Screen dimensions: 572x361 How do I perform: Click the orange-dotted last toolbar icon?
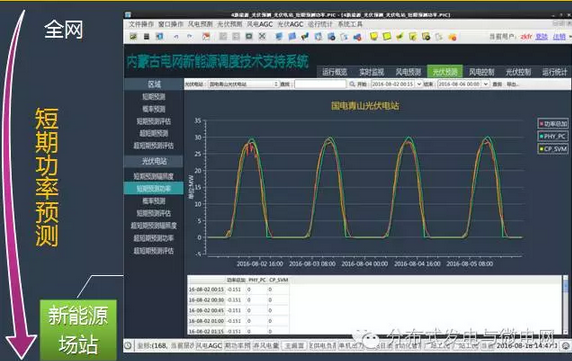452,36
